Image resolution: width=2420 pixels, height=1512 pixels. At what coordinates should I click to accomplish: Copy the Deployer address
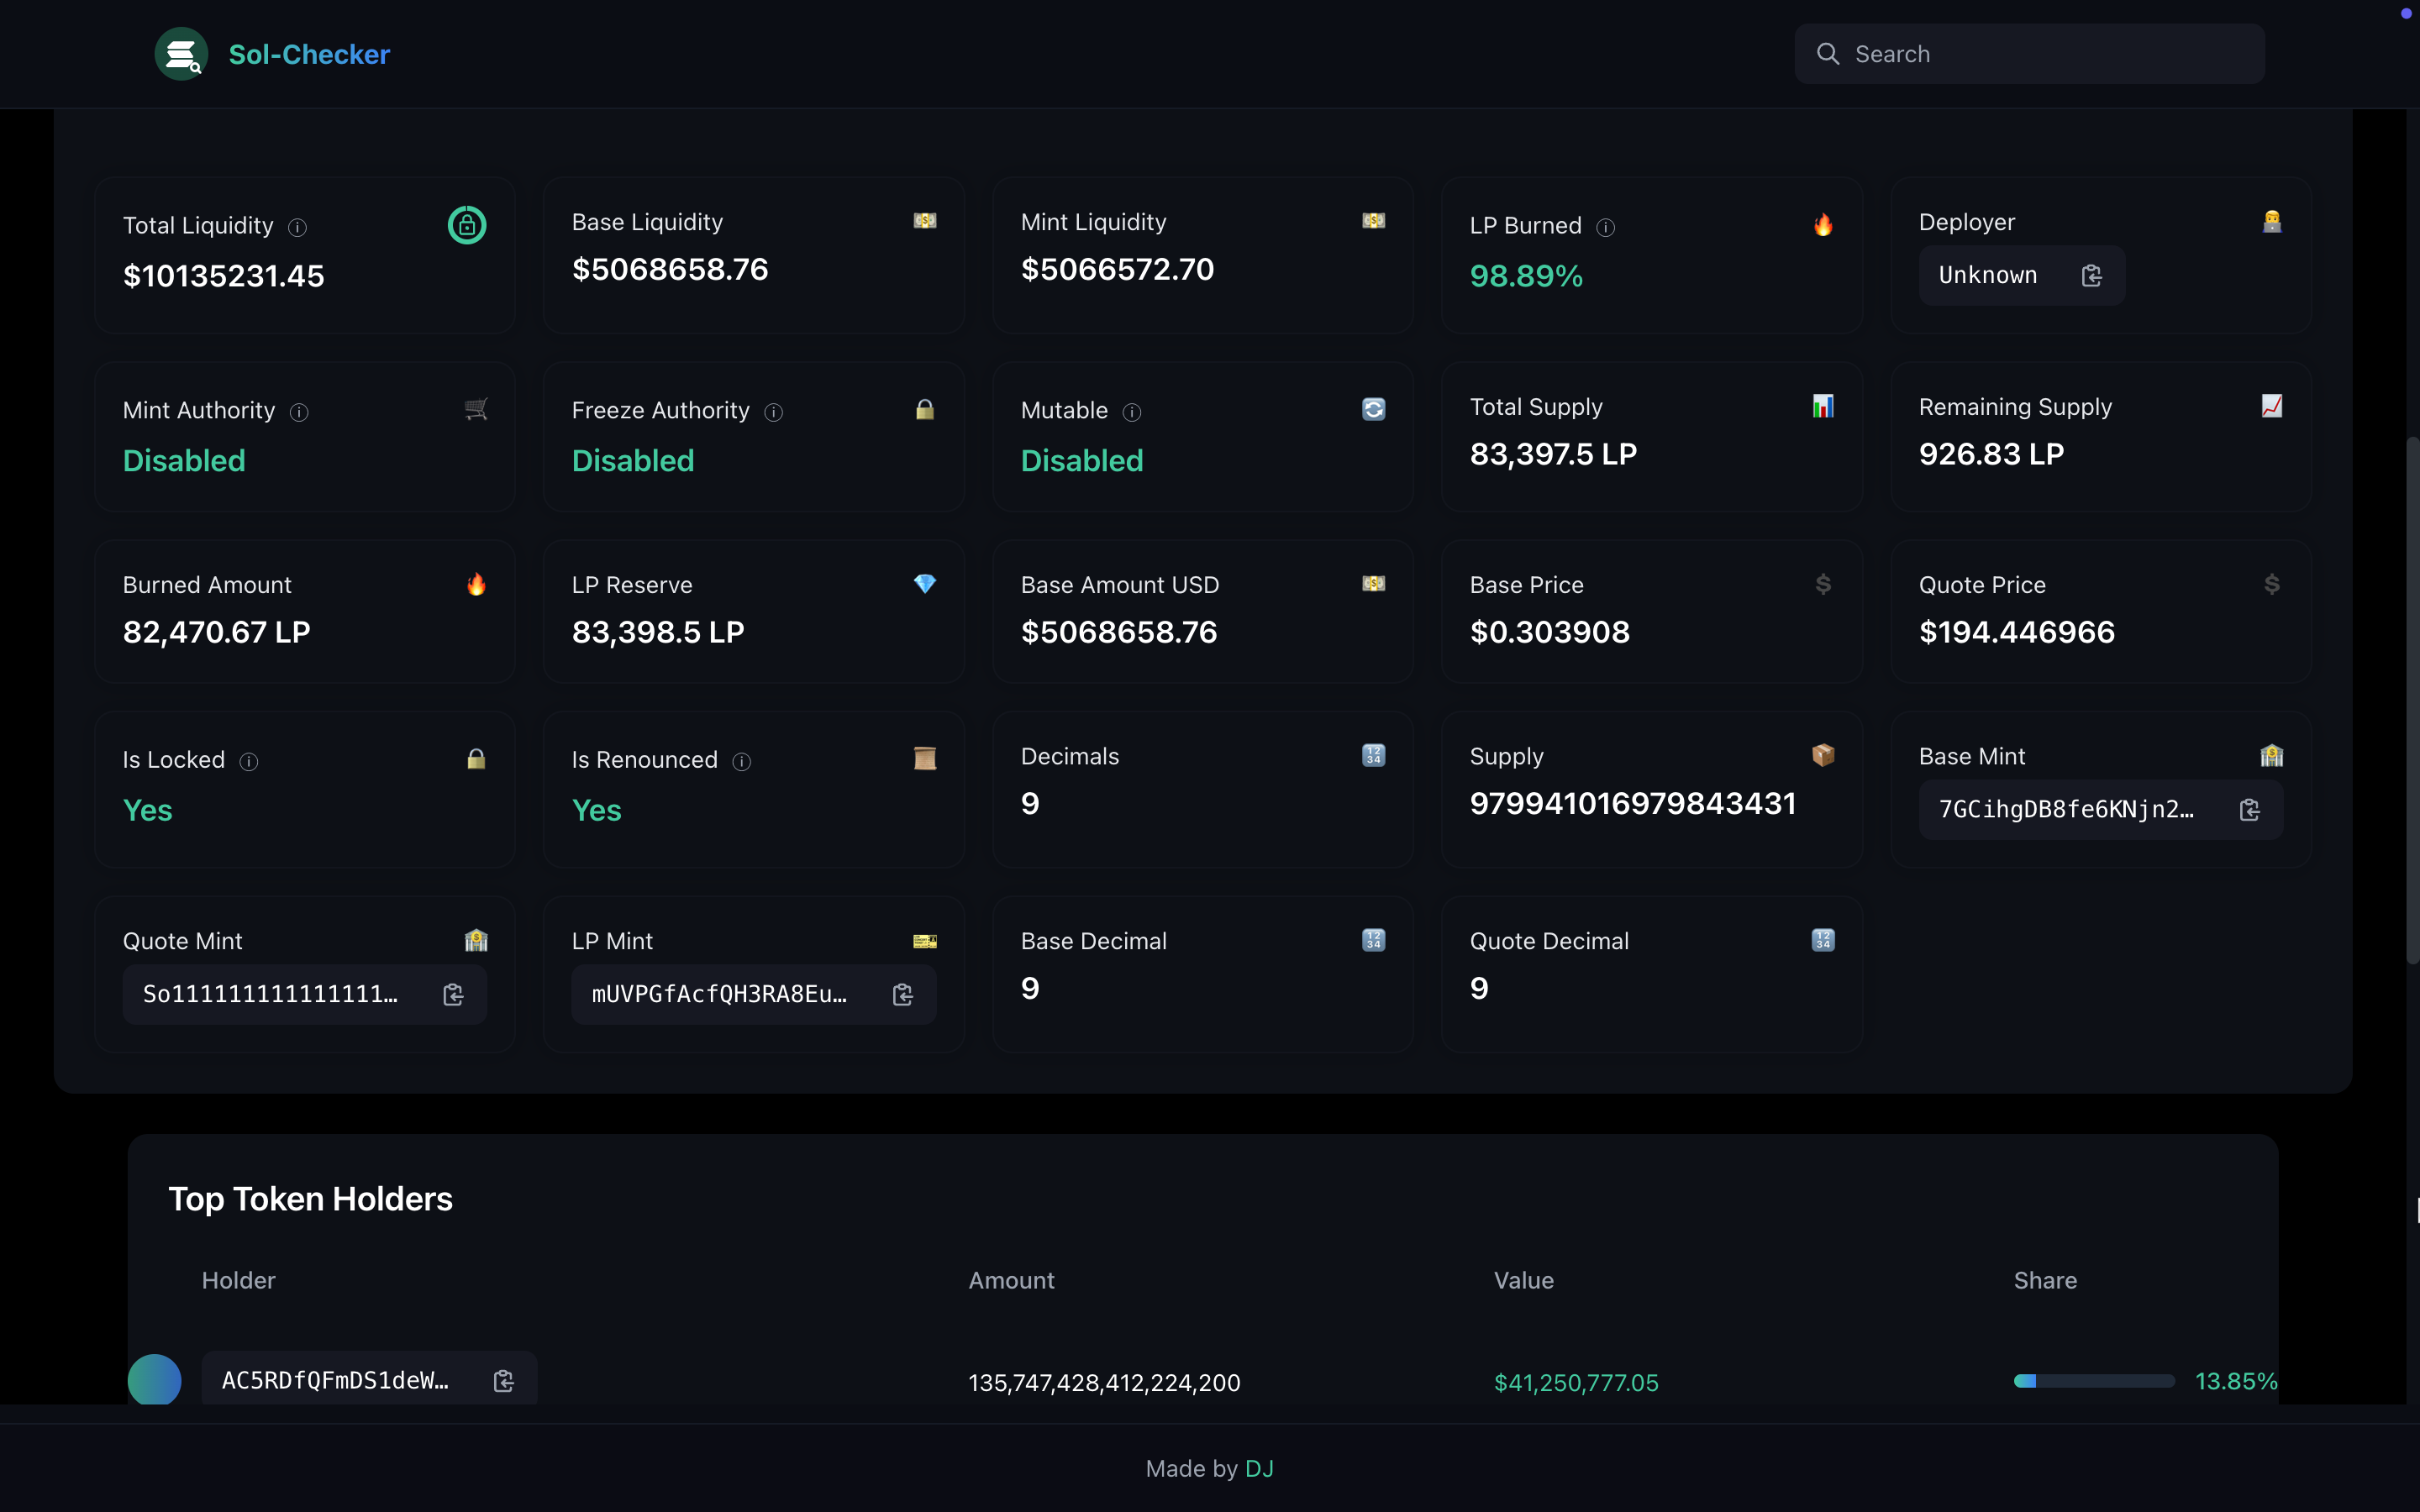tap(2091, 275)
